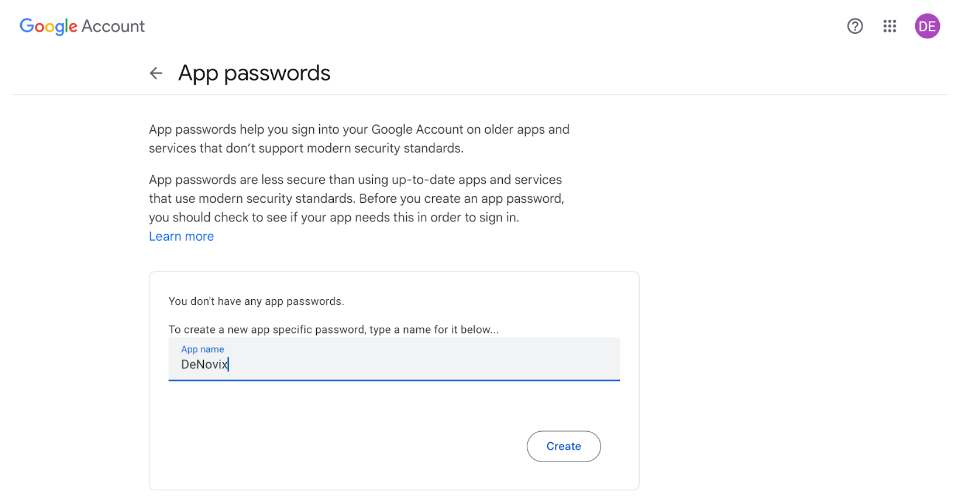Click the paragraph warning app passwords are less secure
Image resolution: width=962 pixels, height=499 pixels.
coord(356,198)
